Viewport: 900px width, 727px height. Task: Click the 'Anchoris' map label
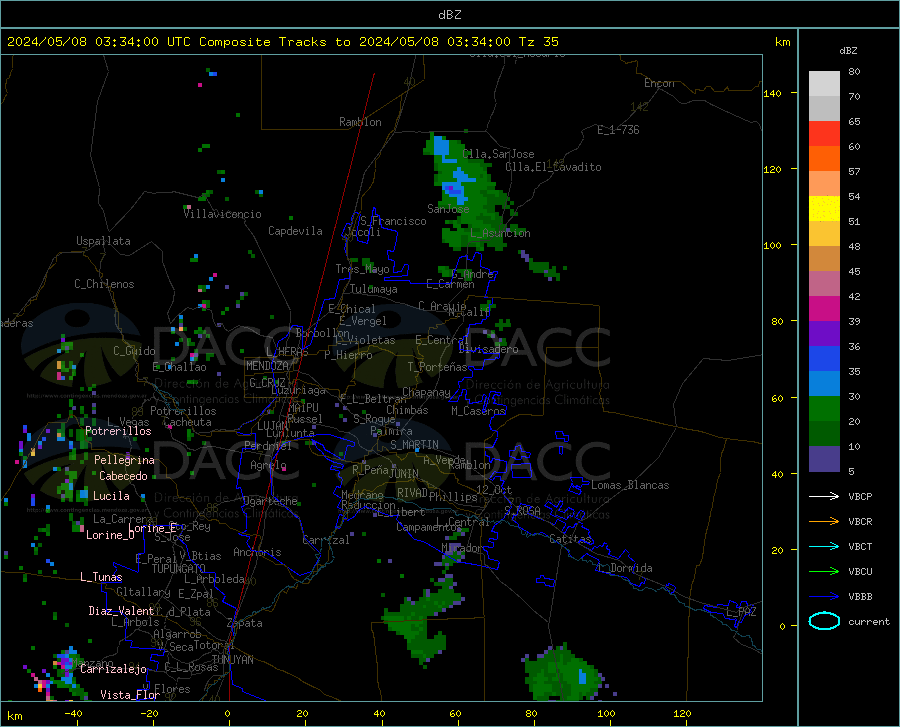coord(257,553)
